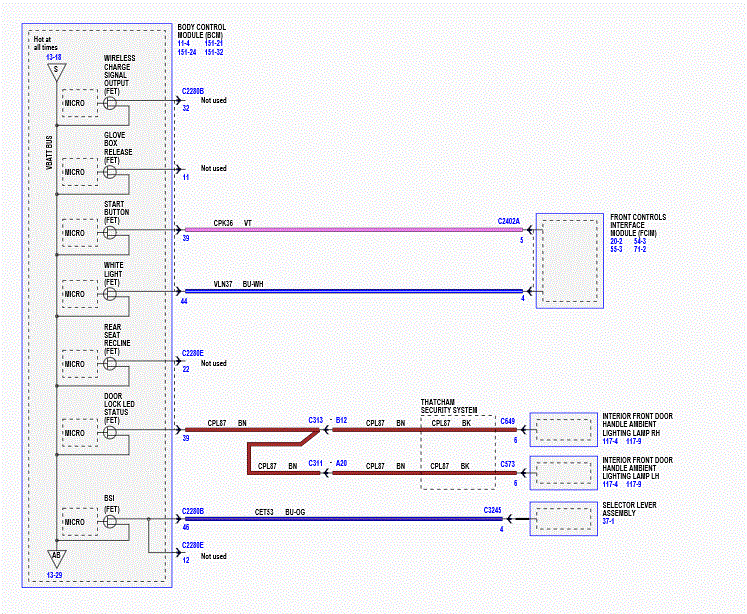The width and height of the screenshot is (747, 614).
Task: Click the Rear Seat Recline label
Action: tap(117, 339)
